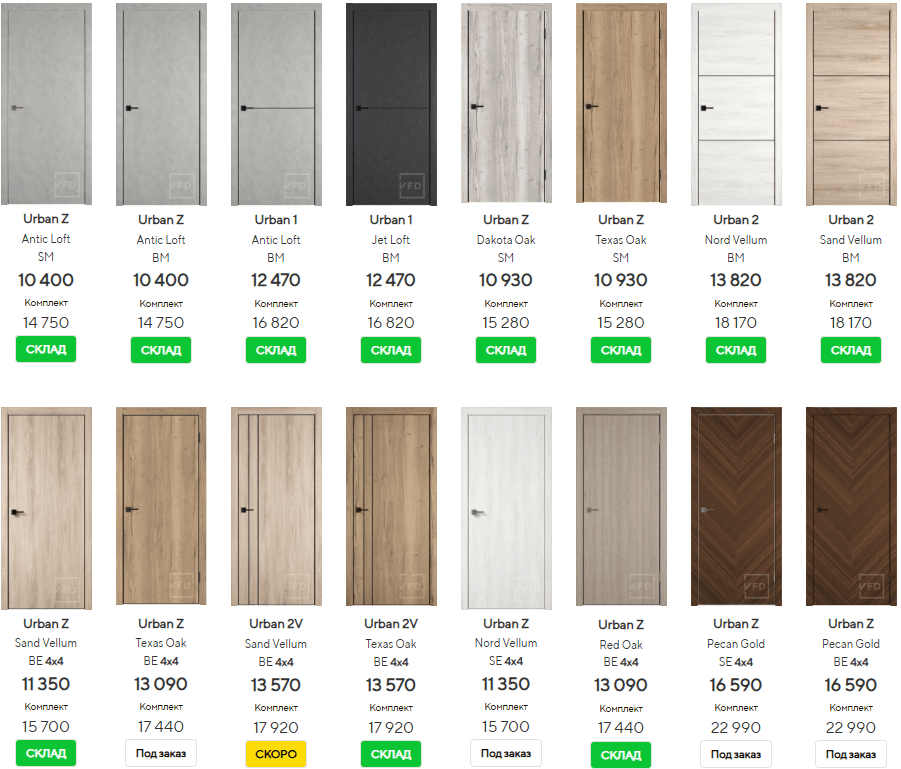Image resolution: width=901 pixels, height=769 pixels.
Task: Open the Urban Z Nord Vellum SE 4x4 door image
Action: [506, 508]
